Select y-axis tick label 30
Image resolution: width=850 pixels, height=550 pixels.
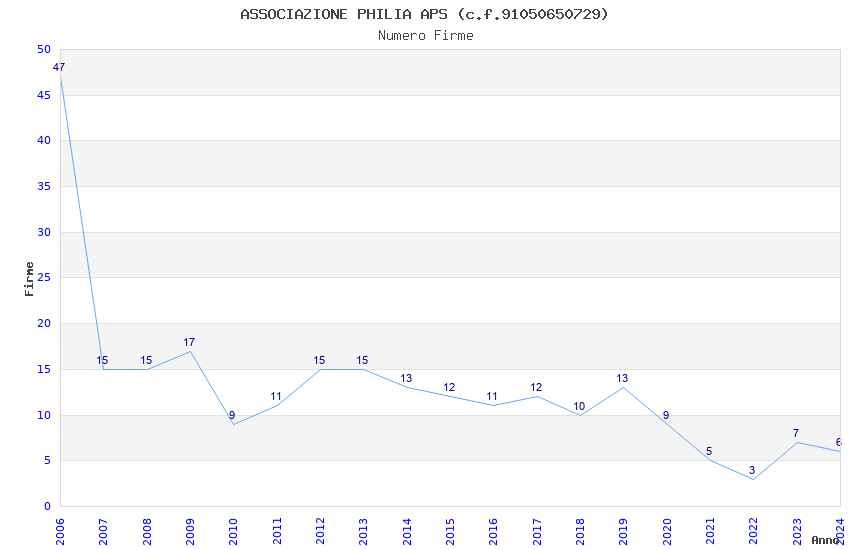point(44,232)
